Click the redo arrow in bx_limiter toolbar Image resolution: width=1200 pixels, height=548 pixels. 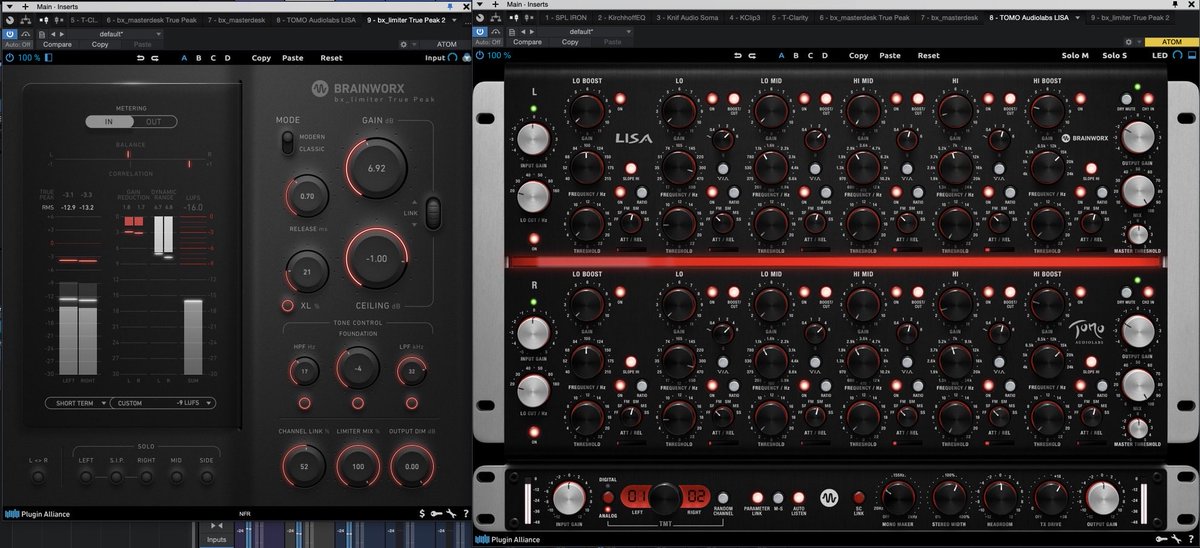[x=155, y=58]
